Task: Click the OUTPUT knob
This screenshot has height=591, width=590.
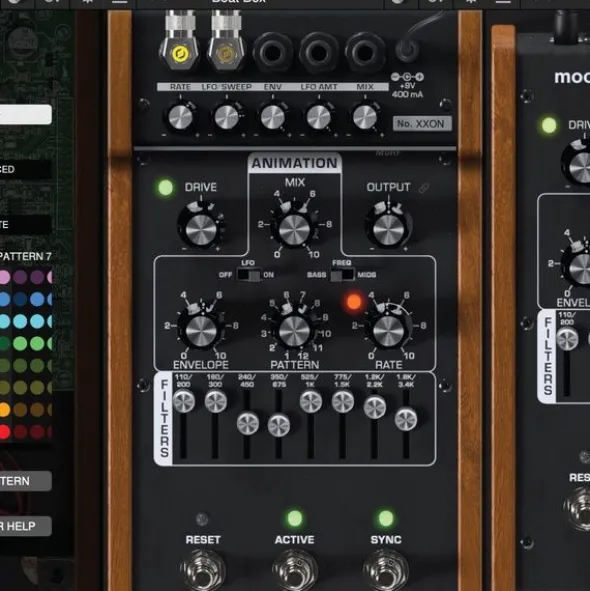Action: (388, 228)
